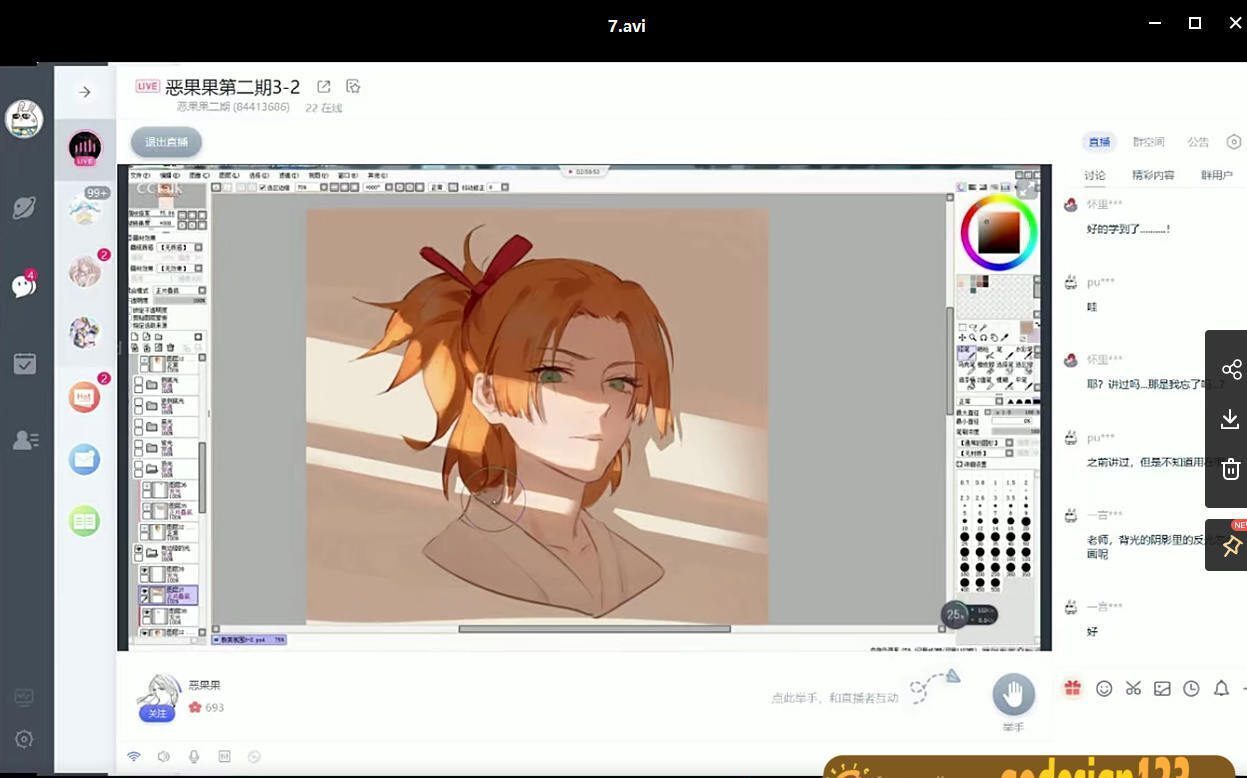Open the emoji picker in chat toolbar
The image size is (1247, 778).
[x=1104, y=688]
